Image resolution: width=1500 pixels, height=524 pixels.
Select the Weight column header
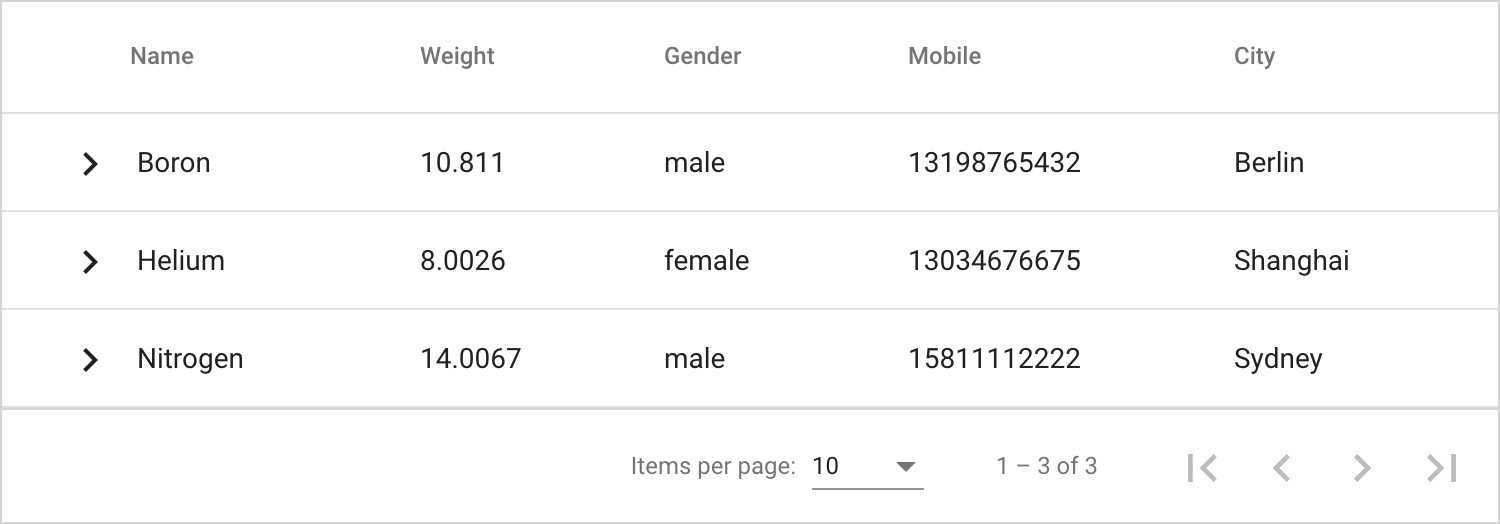pos(457,56)
